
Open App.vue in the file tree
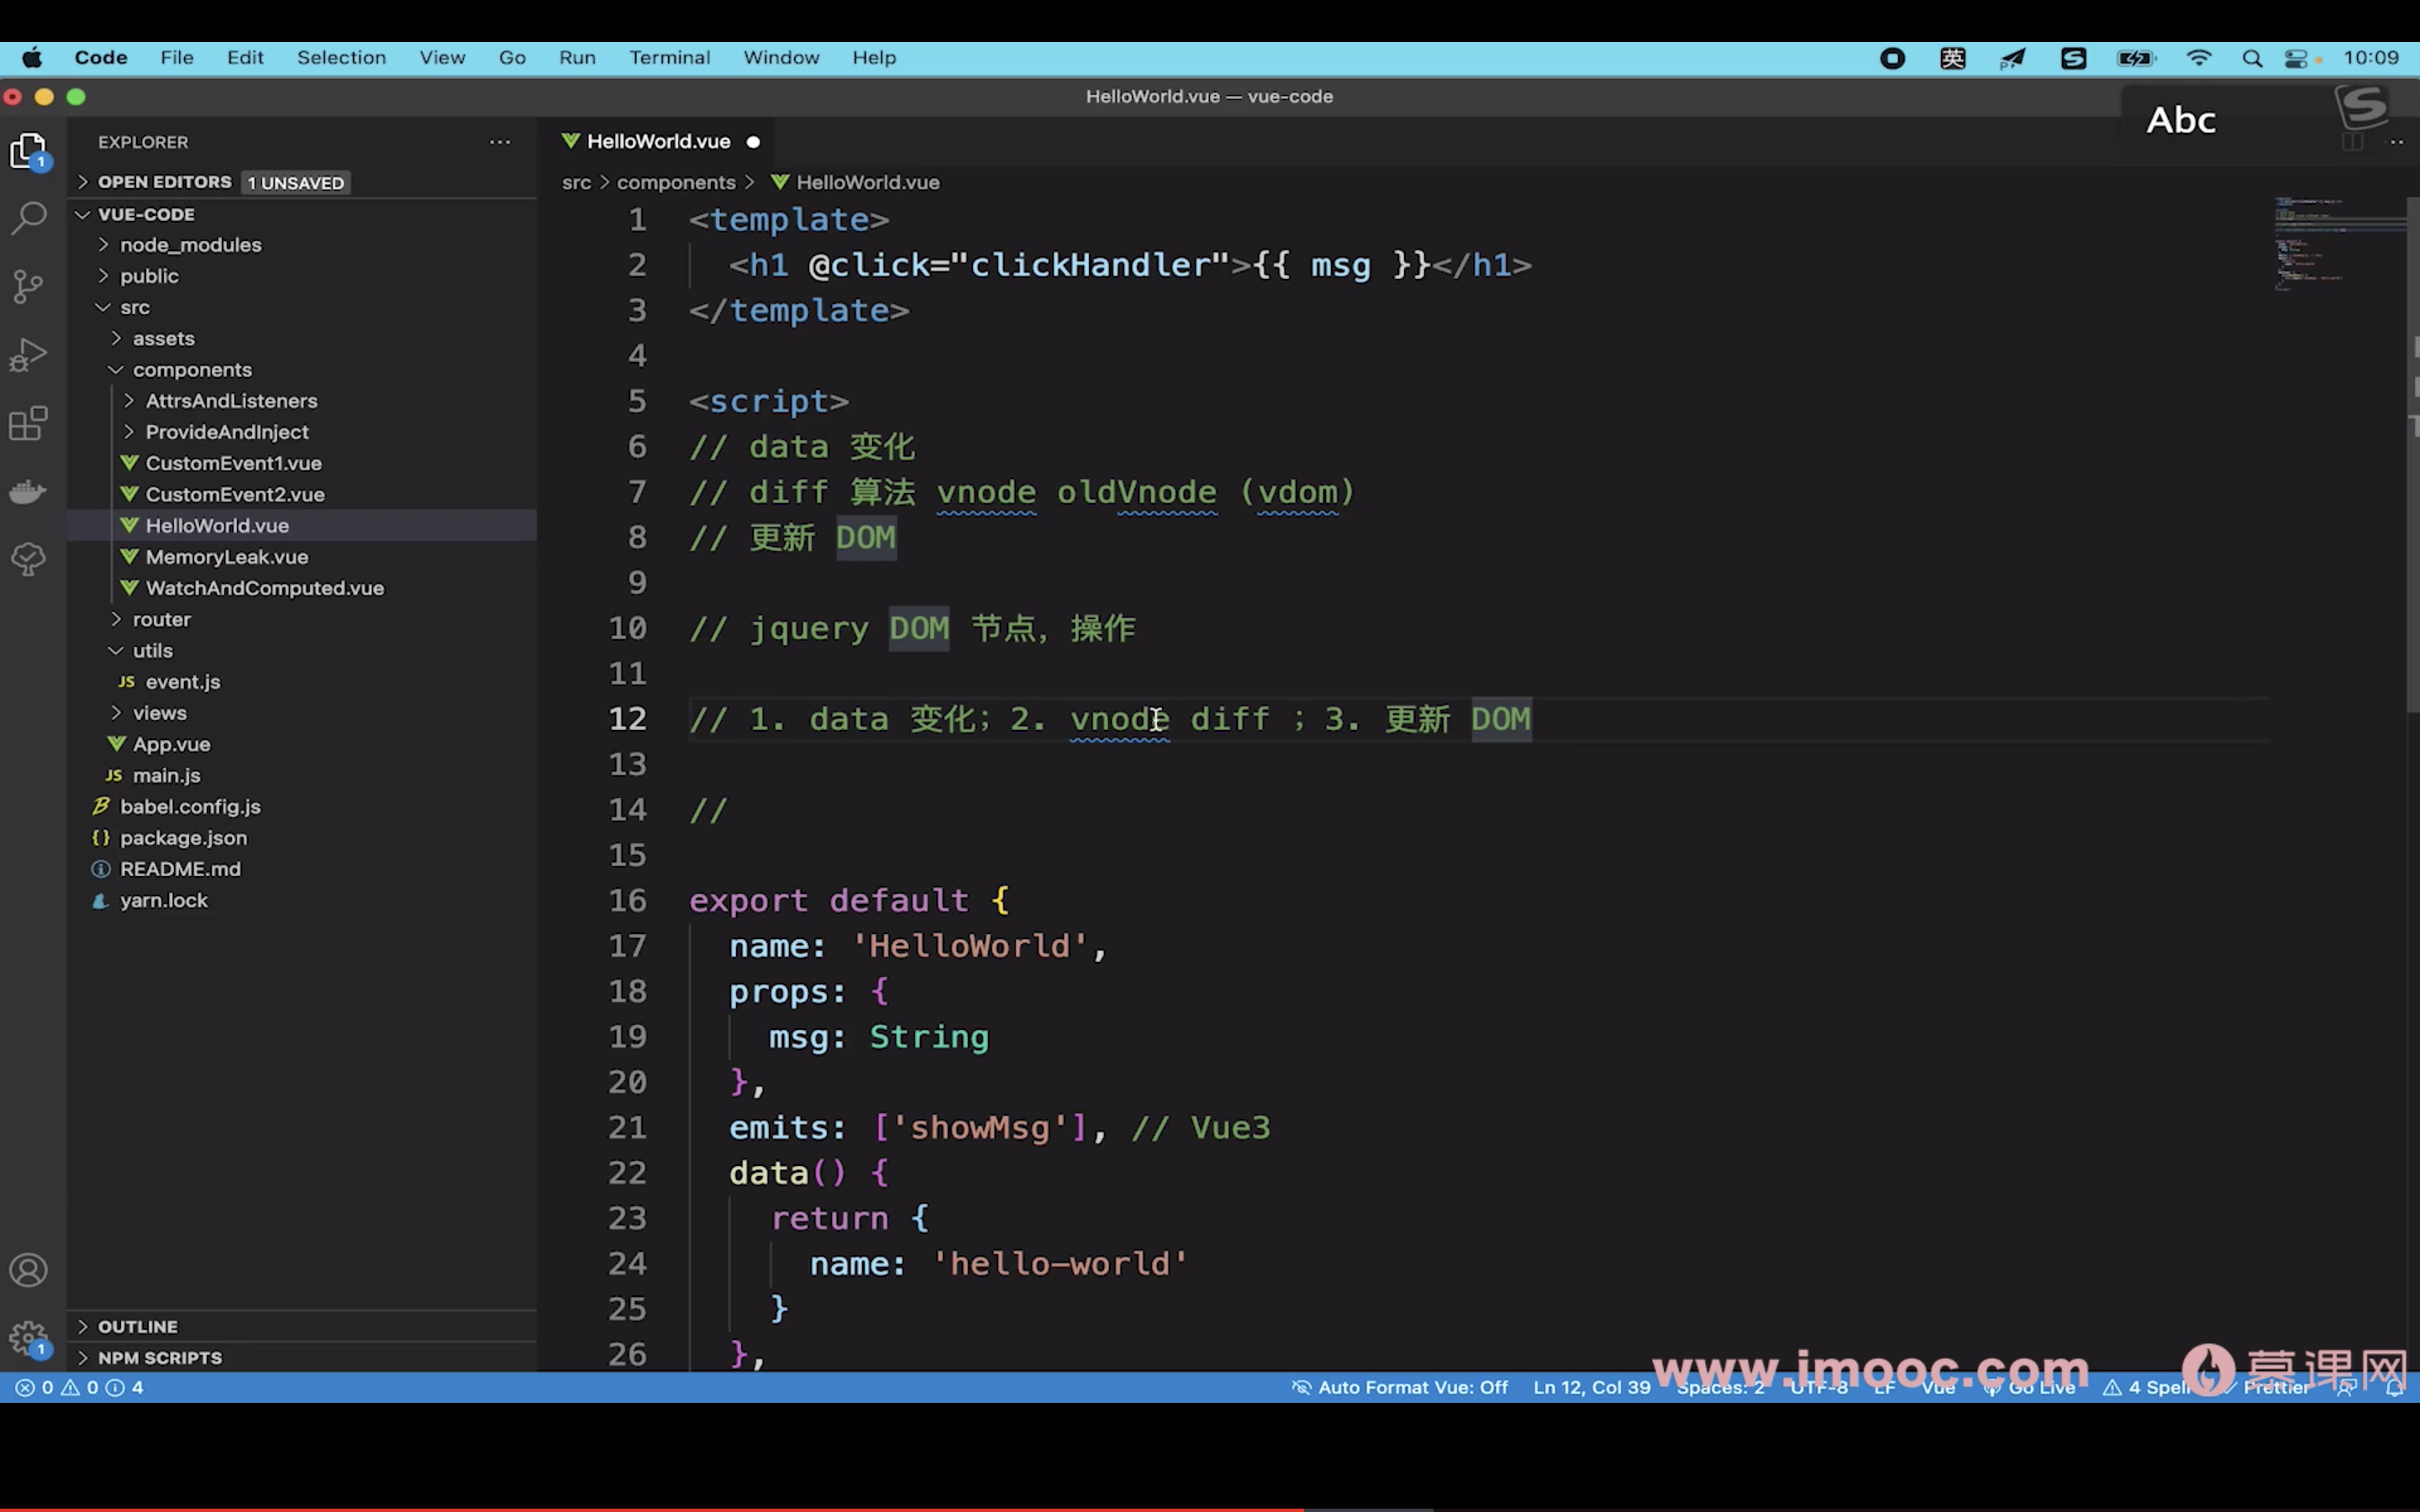171,744
